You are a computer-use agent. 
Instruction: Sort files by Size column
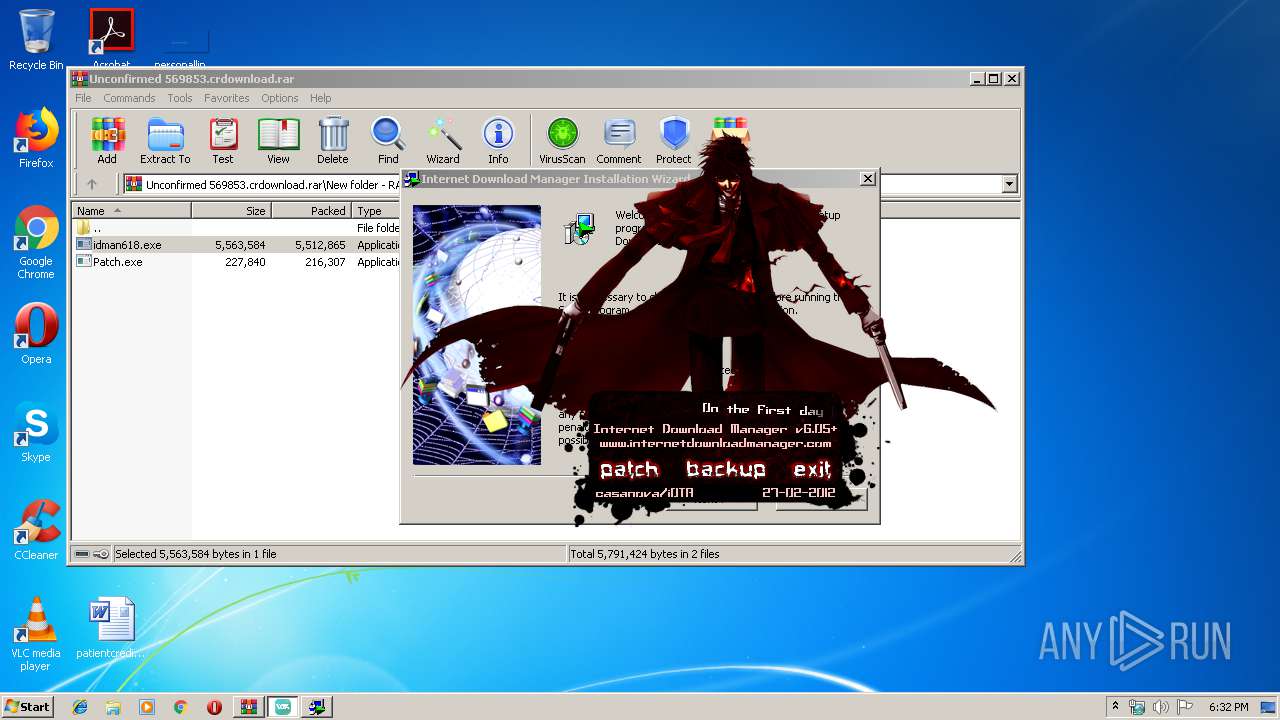231,211
